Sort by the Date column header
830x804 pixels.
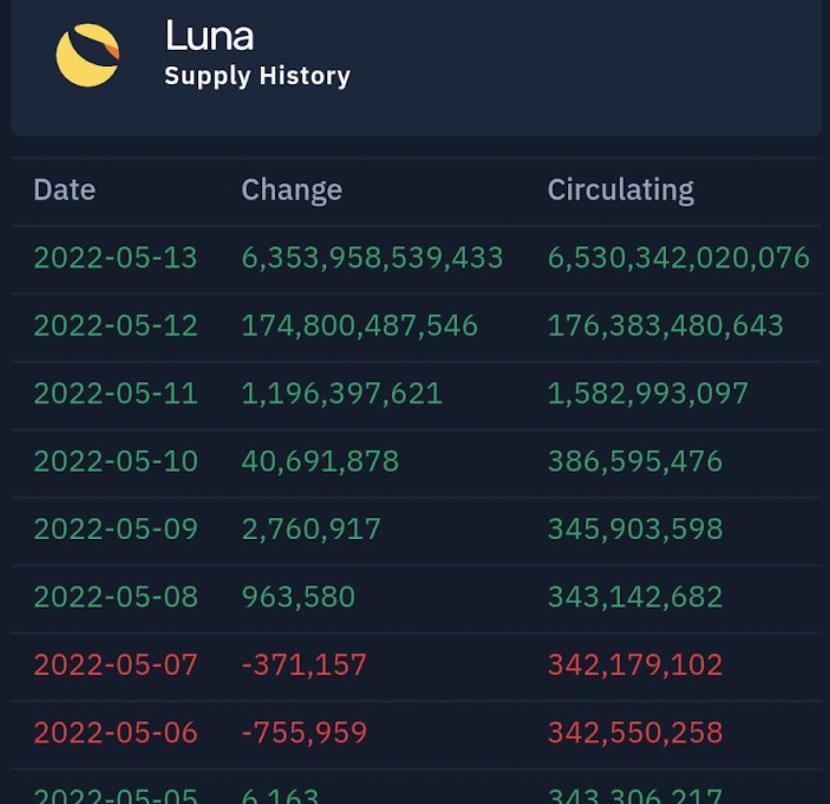click(64, 190)
